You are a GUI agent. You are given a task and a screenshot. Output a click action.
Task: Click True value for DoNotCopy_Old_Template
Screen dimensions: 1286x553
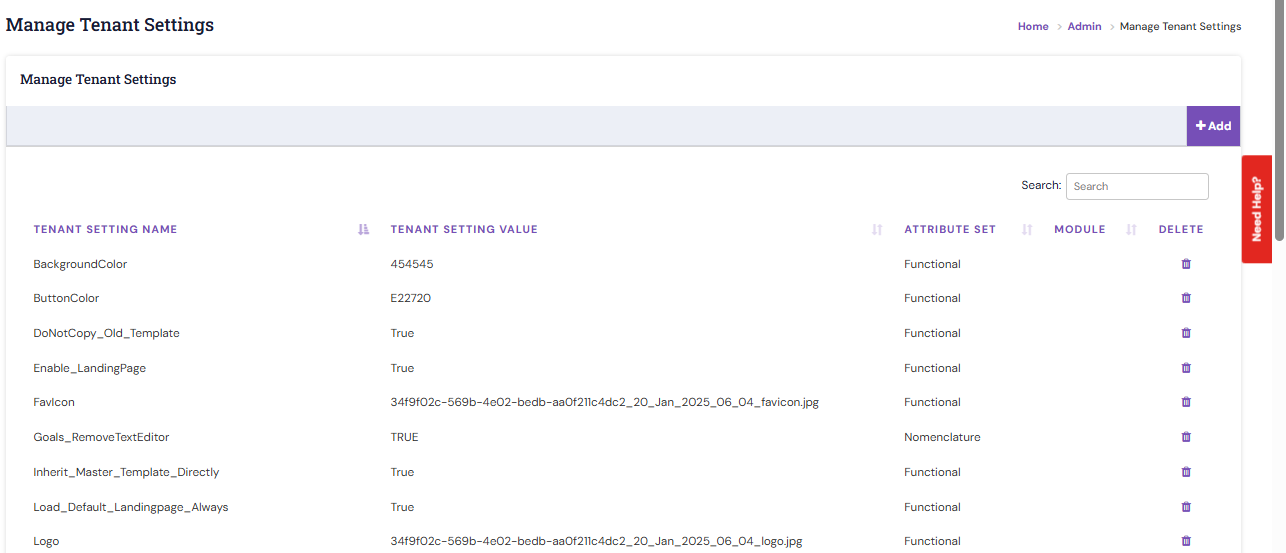point(402,333)
